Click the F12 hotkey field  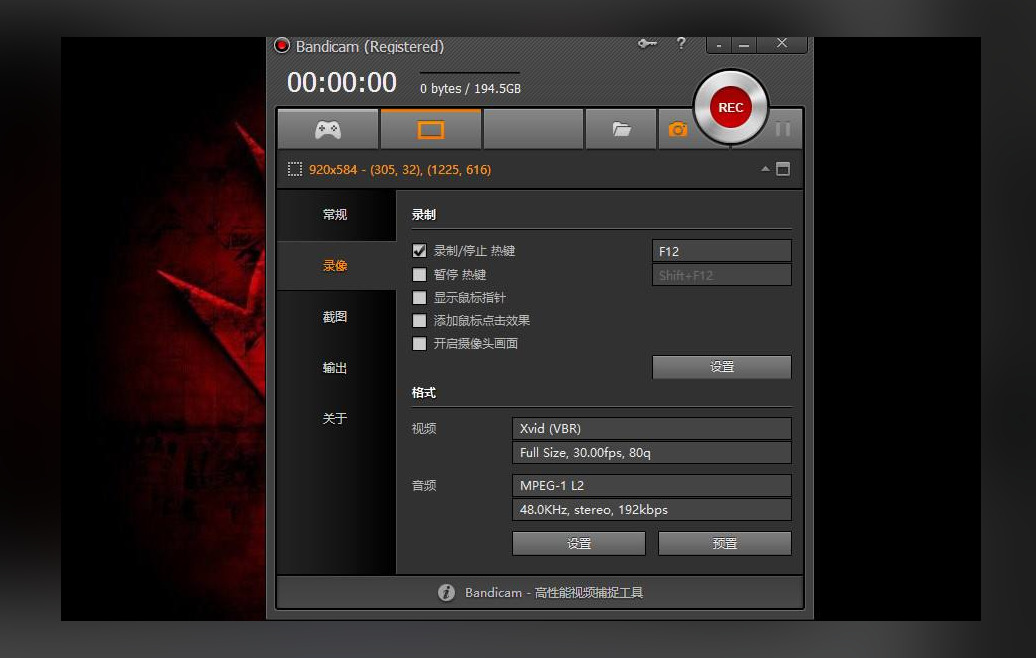(722, 251)
